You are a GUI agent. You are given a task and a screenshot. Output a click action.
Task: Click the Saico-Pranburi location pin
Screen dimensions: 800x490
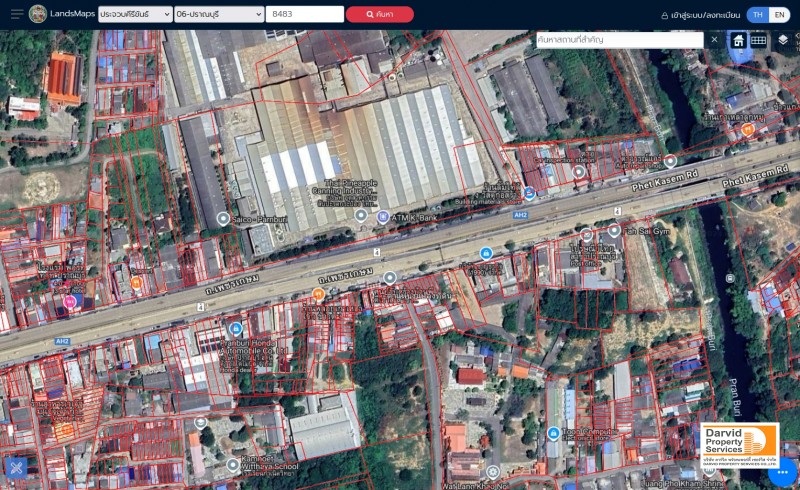pos(223,218)
